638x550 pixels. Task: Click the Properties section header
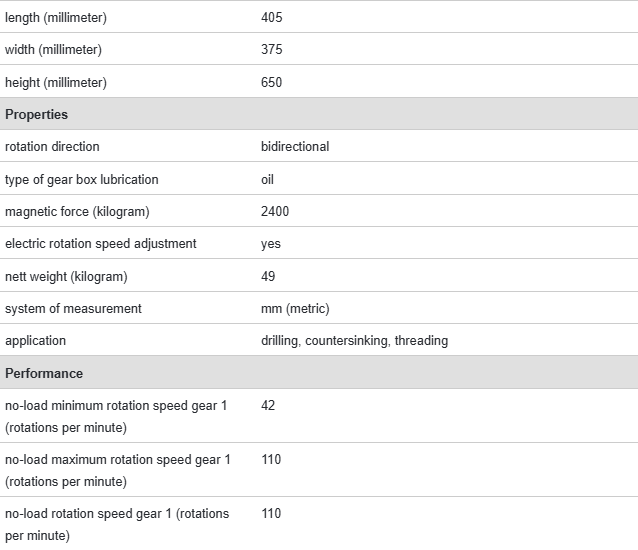[37, 114]
